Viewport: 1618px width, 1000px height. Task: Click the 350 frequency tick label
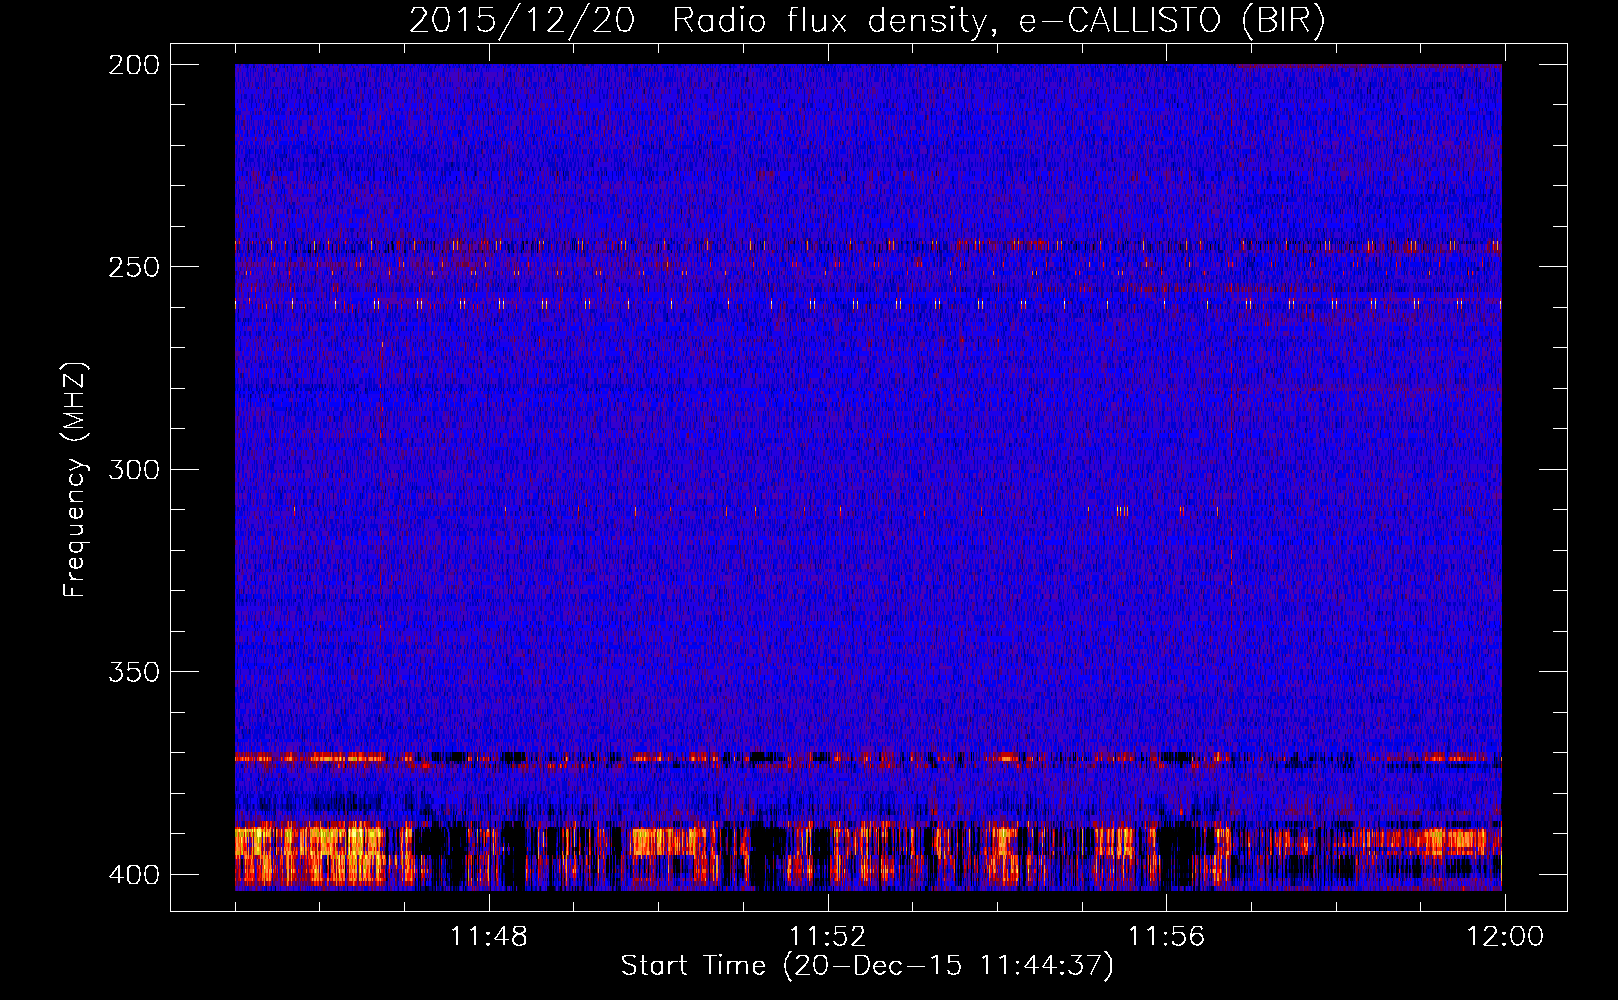pyautogui.click(x=134, y=672)
